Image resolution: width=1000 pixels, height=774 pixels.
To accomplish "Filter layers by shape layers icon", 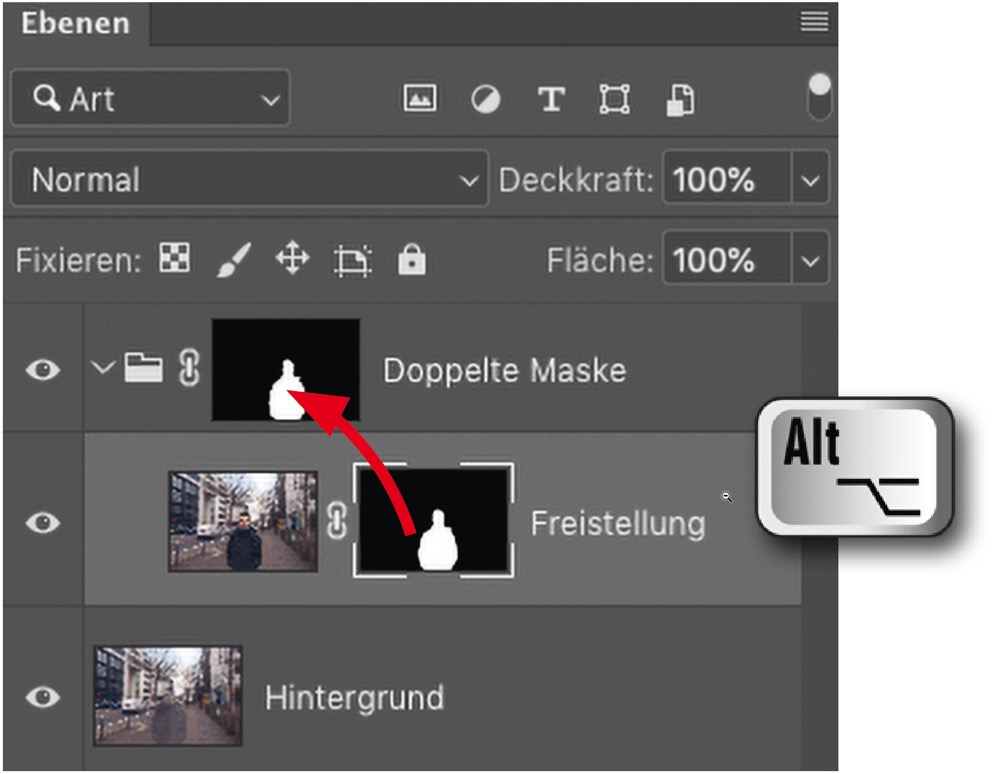I will click(615, 99).
